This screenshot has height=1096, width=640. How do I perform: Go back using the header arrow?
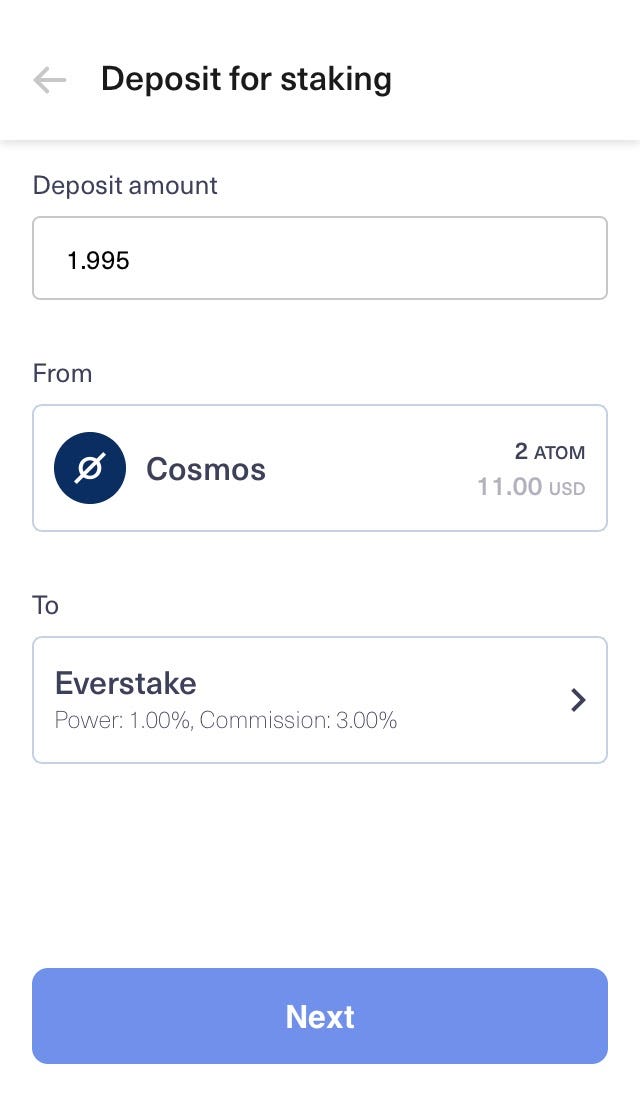50,80
